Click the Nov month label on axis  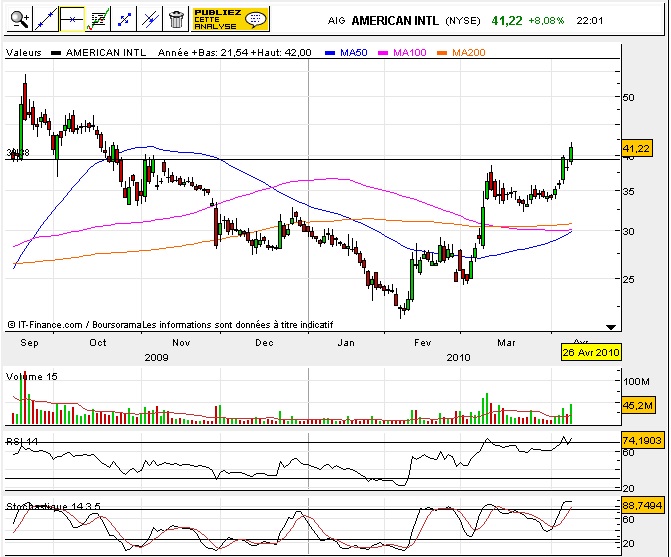[181, 343]
